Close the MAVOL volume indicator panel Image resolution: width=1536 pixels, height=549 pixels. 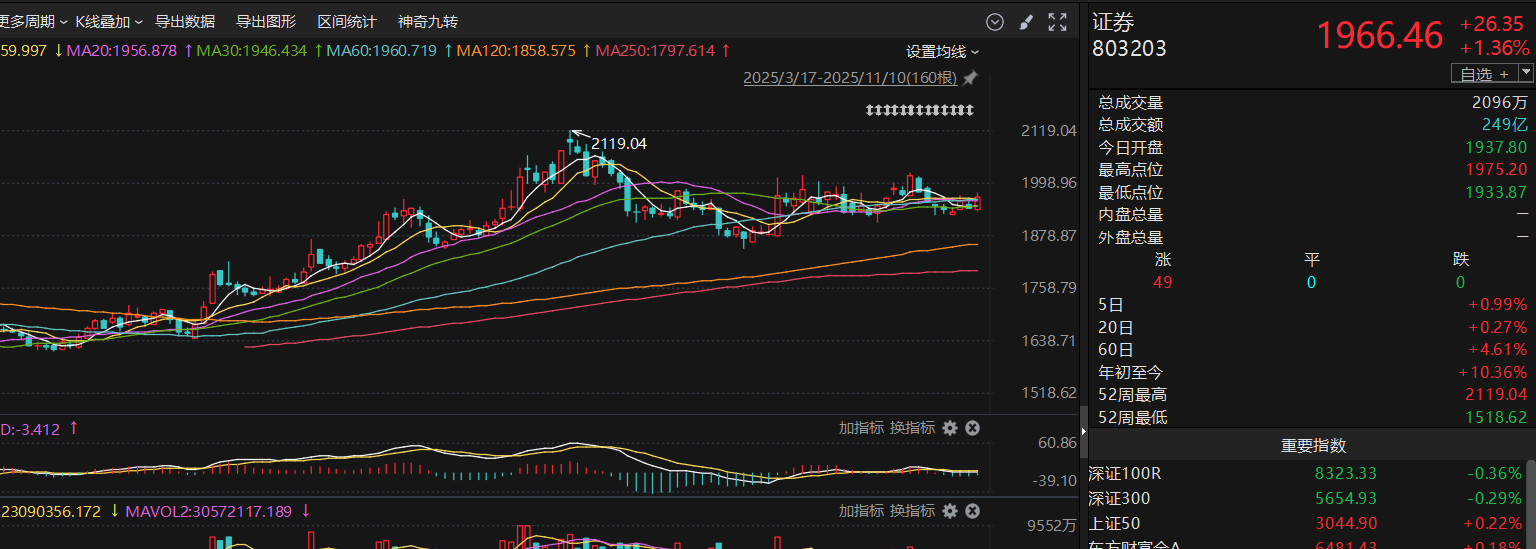[x=972, y=511]
